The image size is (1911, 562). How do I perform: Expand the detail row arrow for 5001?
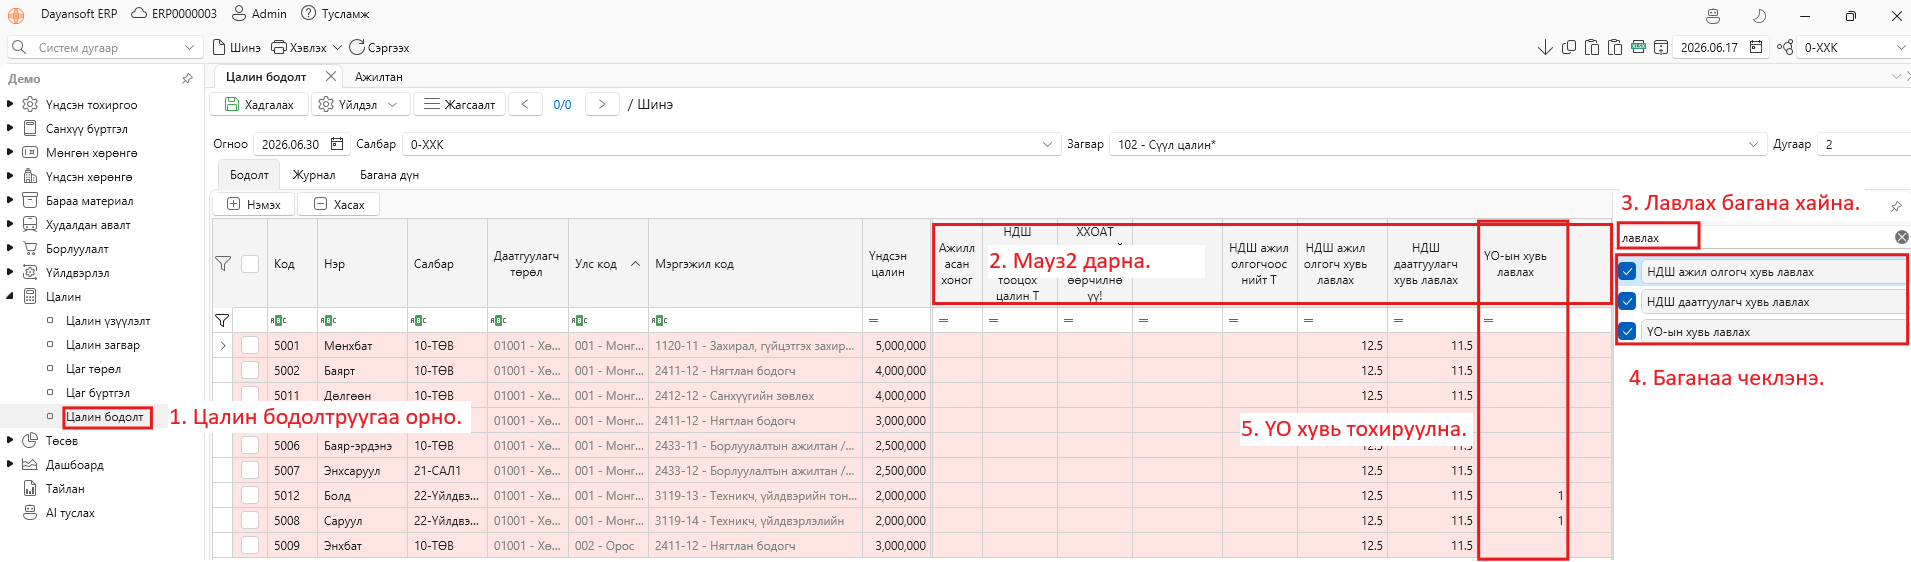pyautogui.click(x=223, y=345)
